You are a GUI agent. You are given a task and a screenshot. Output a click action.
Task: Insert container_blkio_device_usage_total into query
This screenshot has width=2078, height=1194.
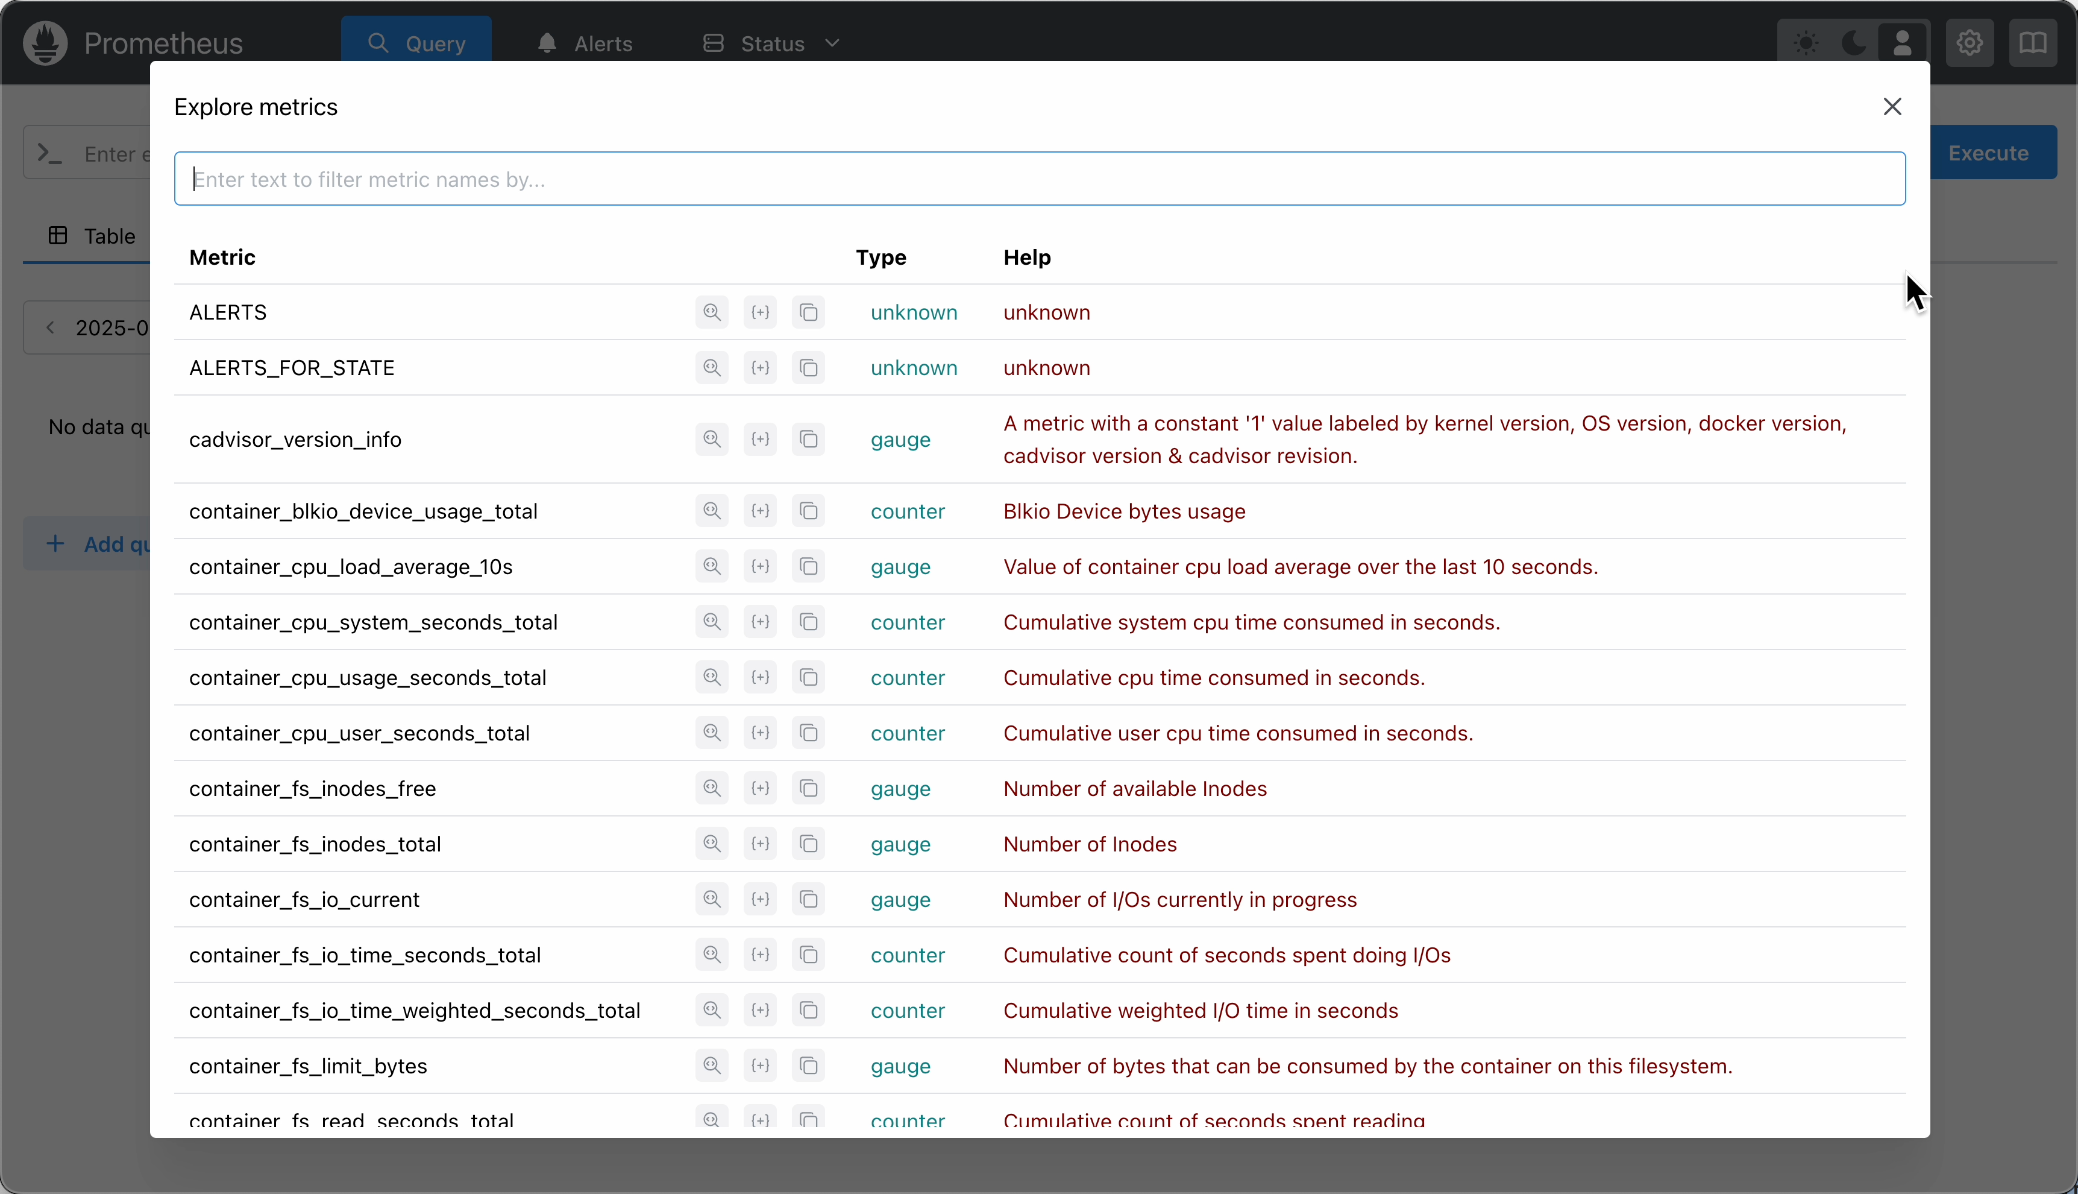760,511
